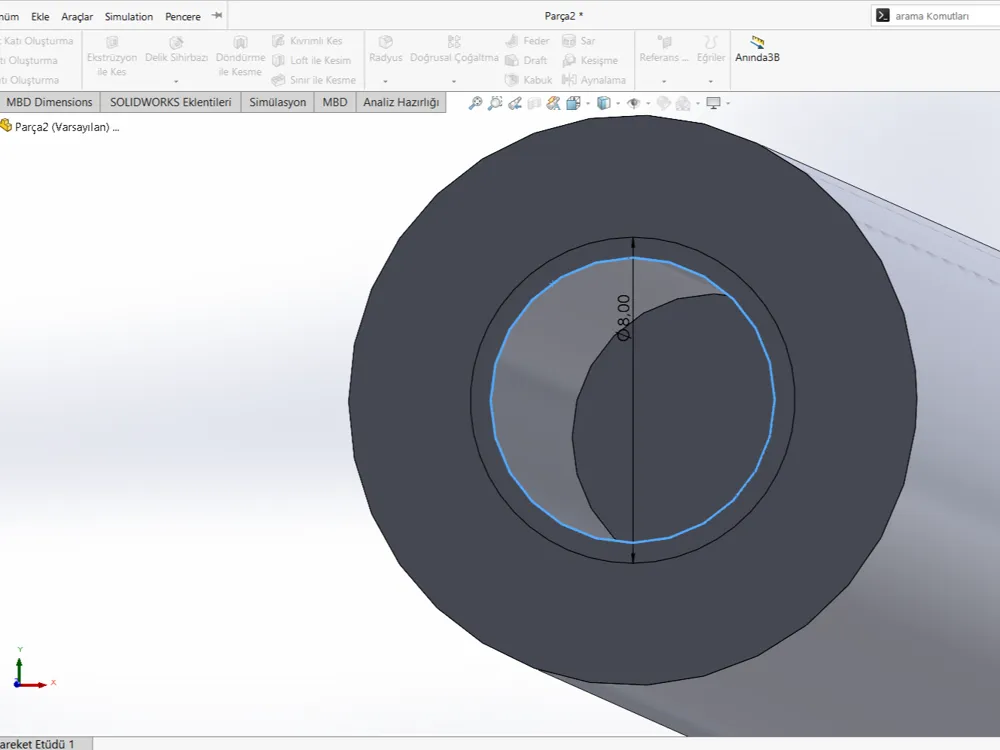Switch to the SOLIDWORKS Eklentileri tab

click(x=170, y=102)
